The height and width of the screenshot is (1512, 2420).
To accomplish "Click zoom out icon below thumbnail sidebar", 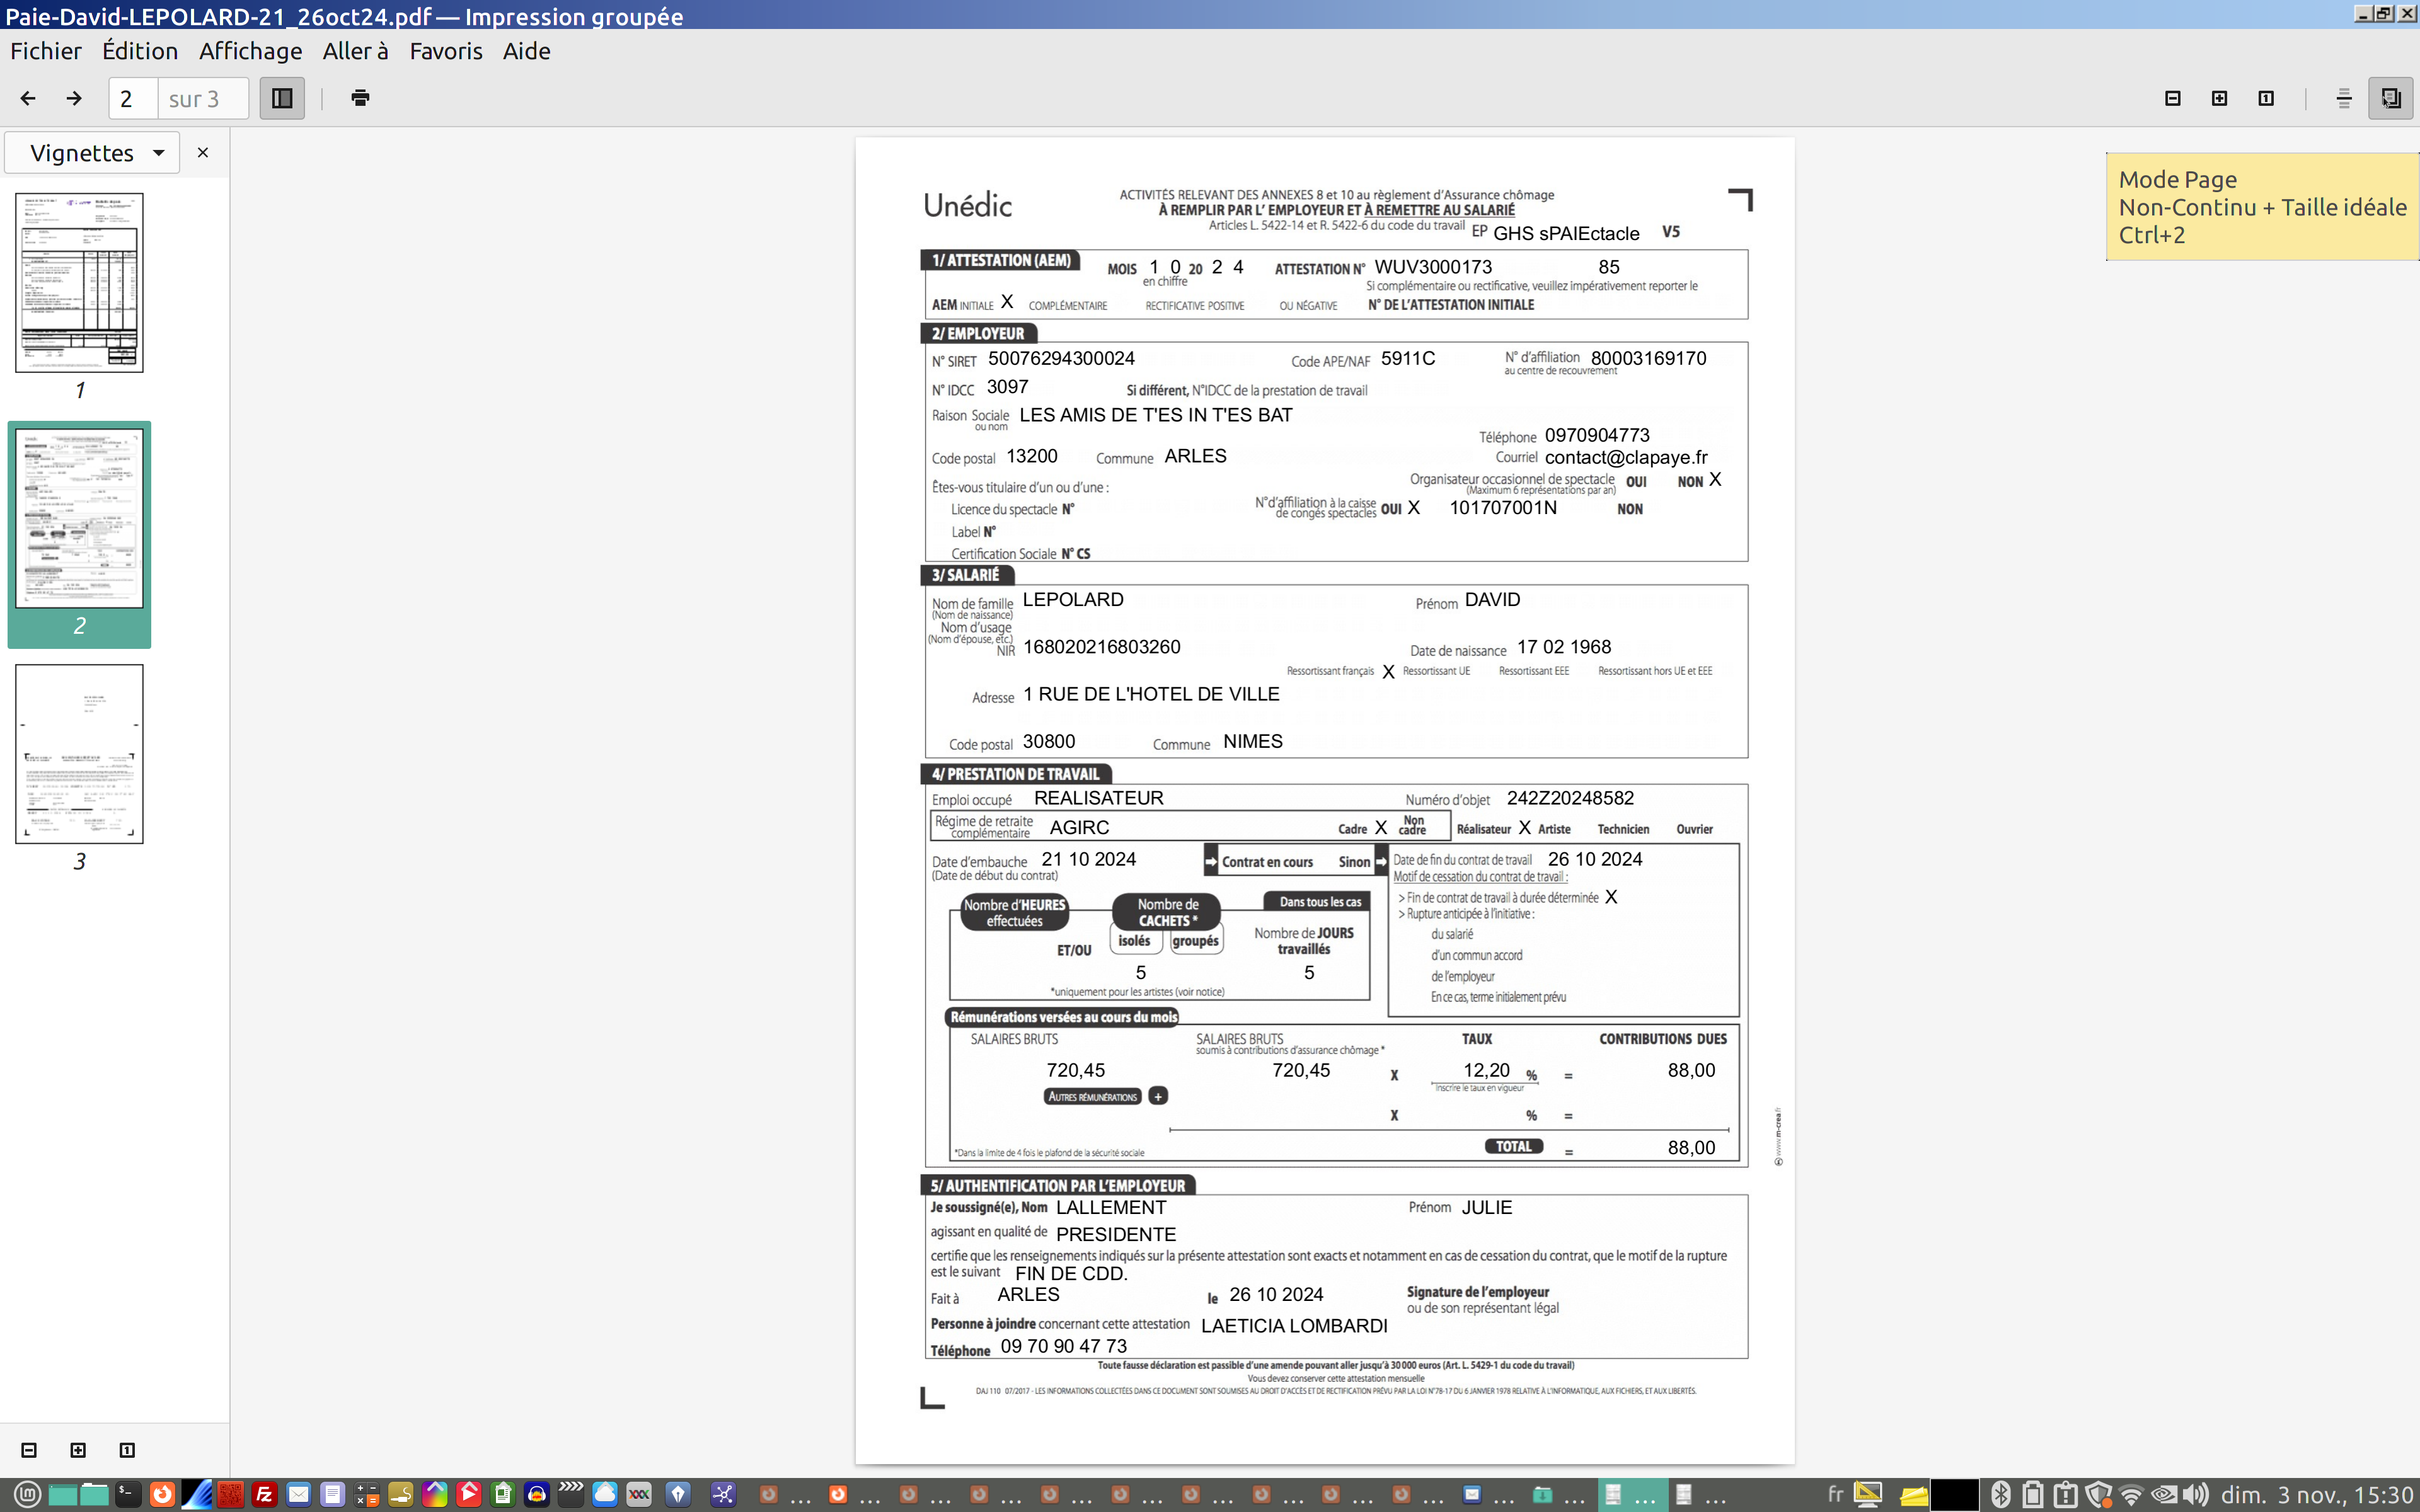I will [29, 1450].
